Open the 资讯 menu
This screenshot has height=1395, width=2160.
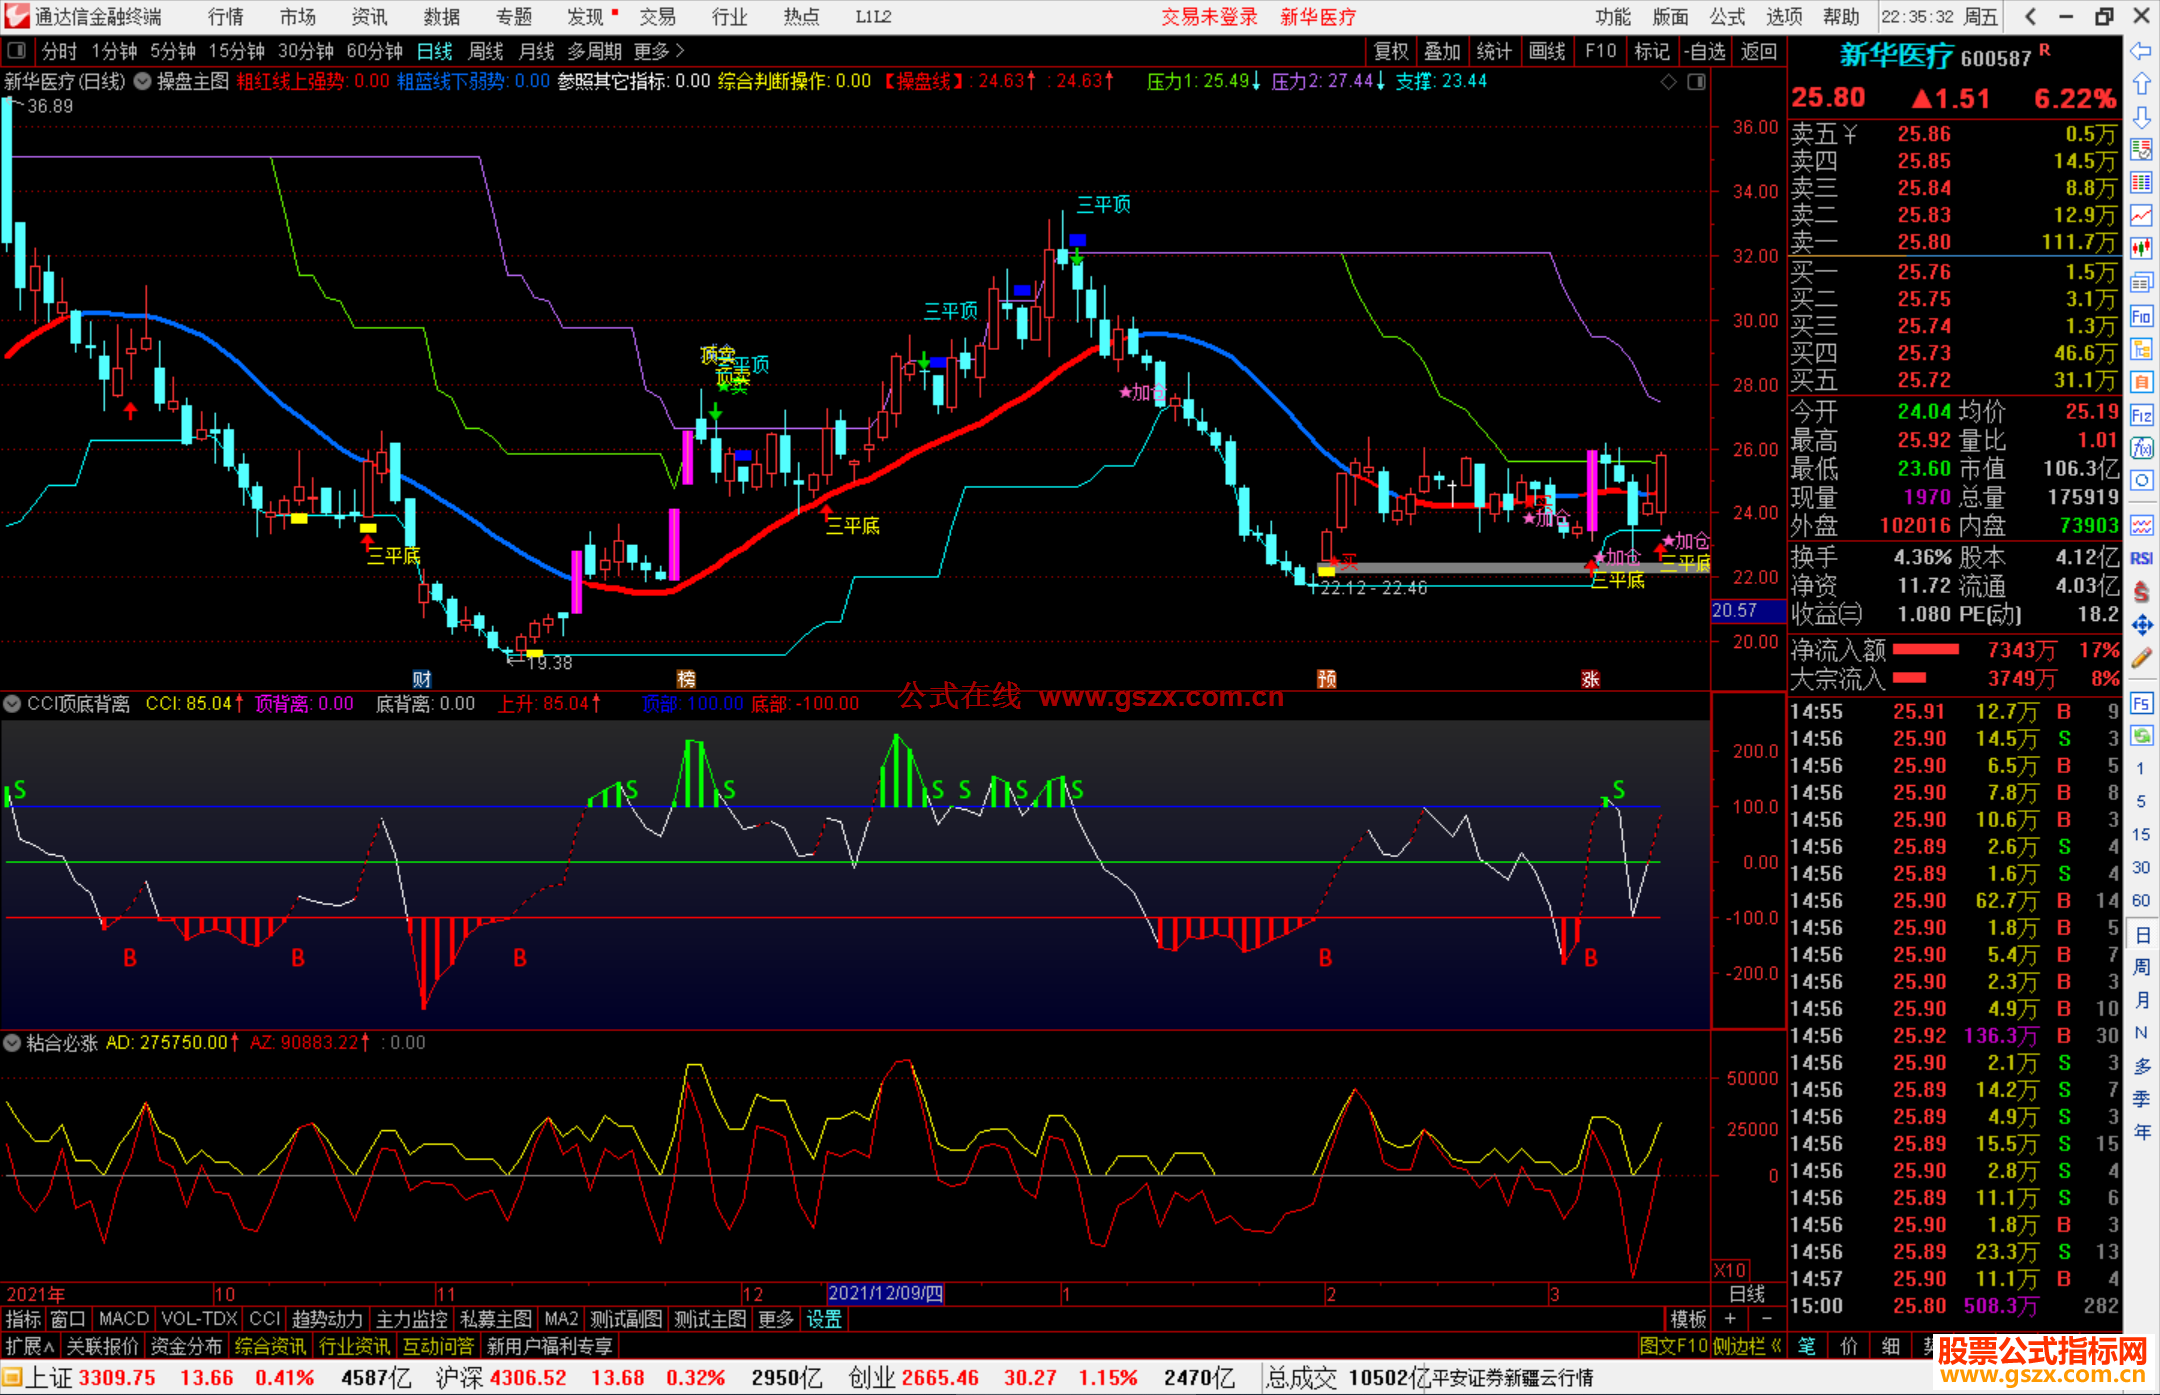[369, 16]
